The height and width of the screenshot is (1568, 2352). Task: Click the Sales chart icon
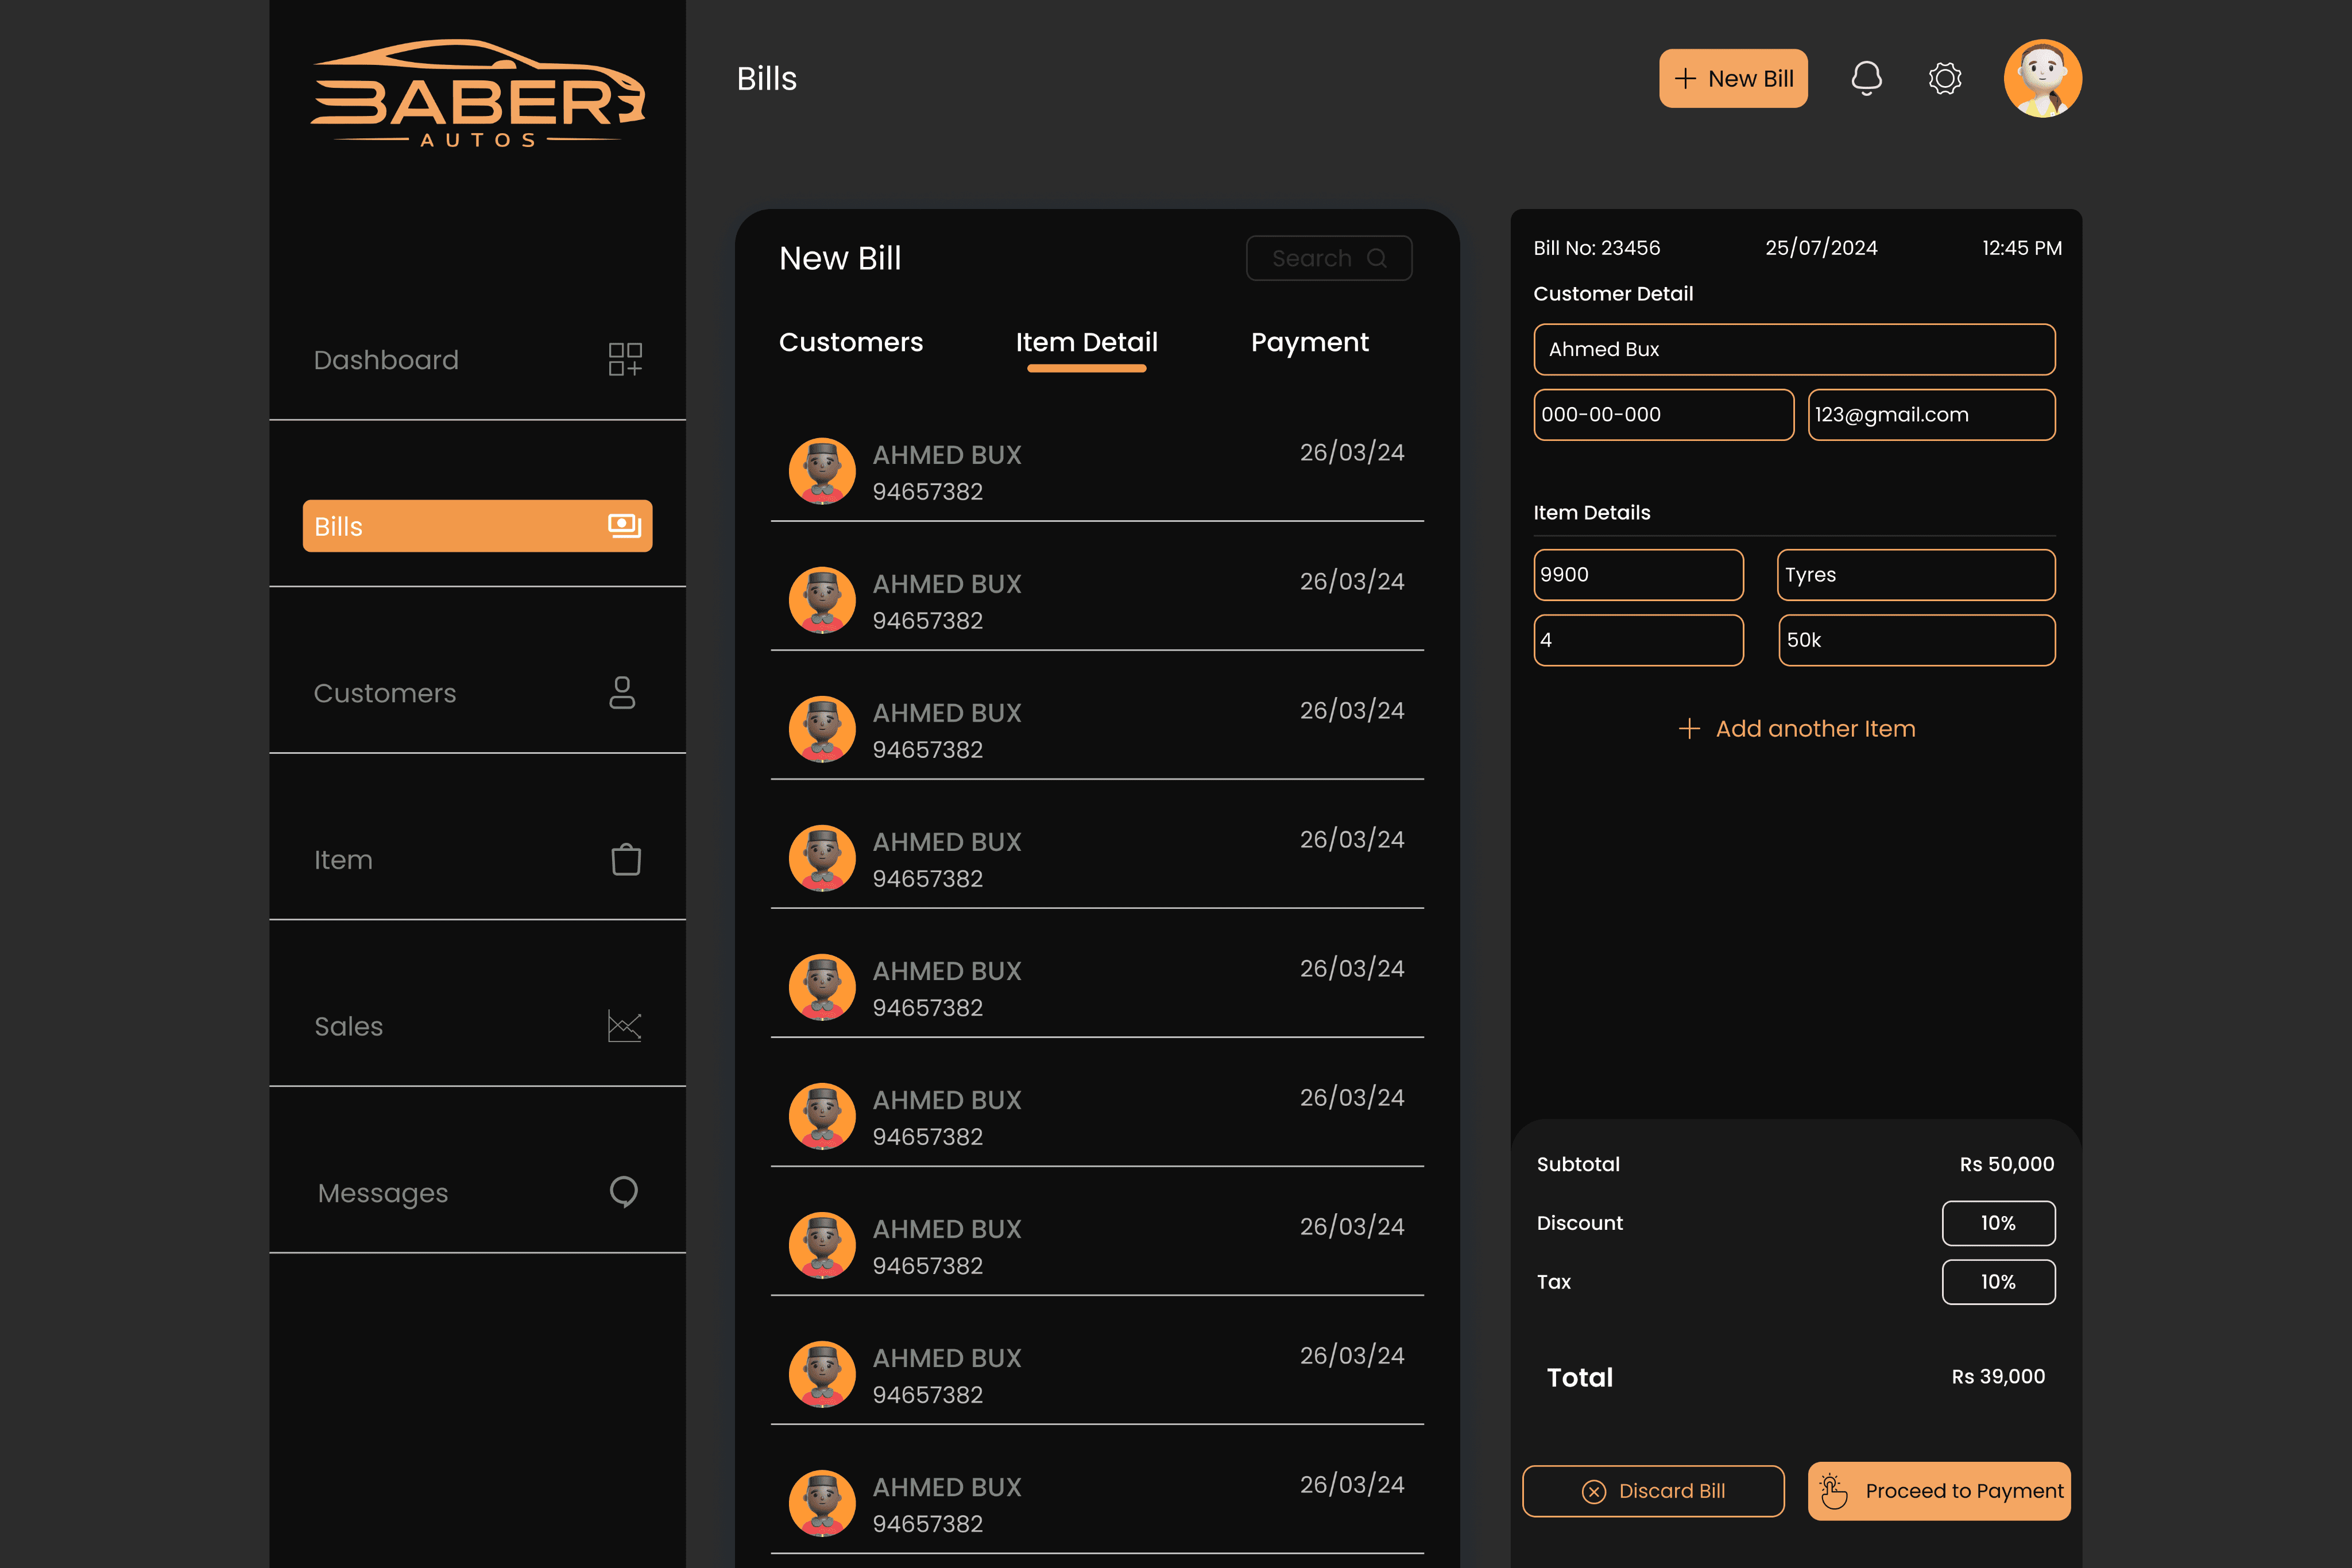pos(625,1026)
